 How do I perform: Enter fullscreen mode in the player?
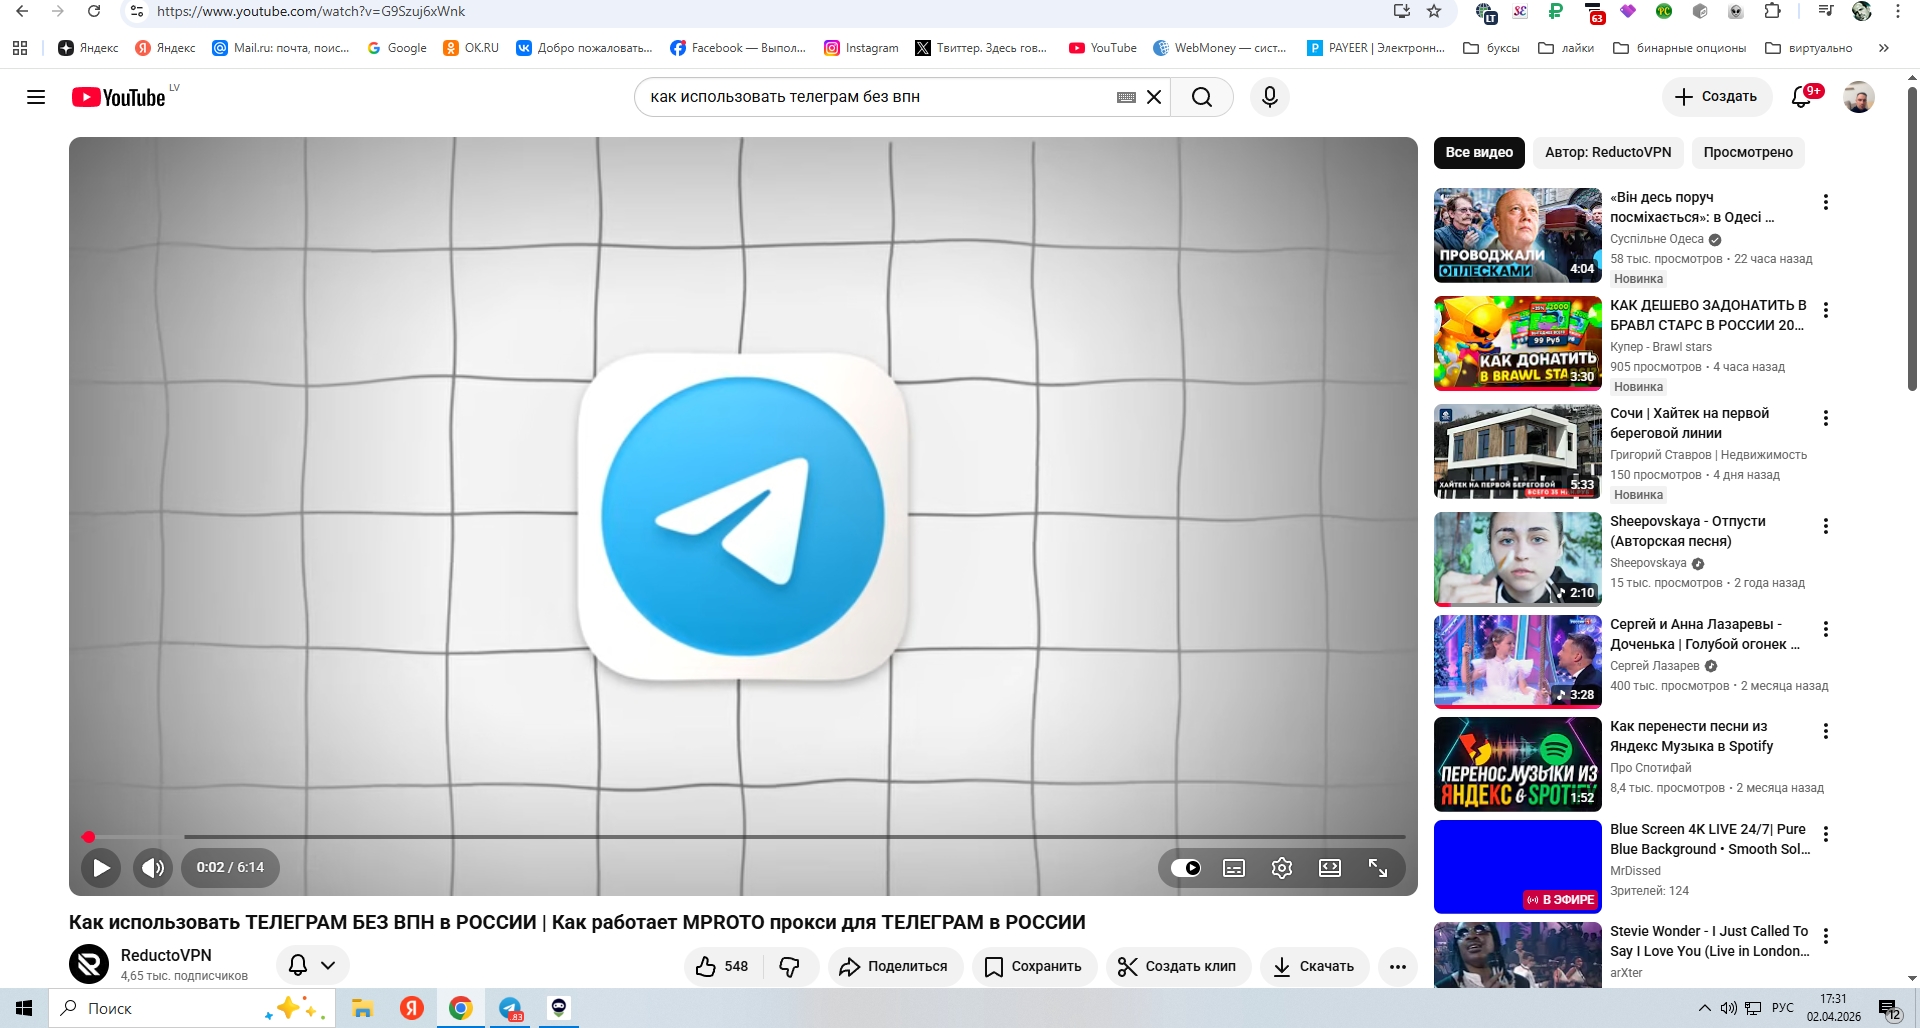(1377, 868)
